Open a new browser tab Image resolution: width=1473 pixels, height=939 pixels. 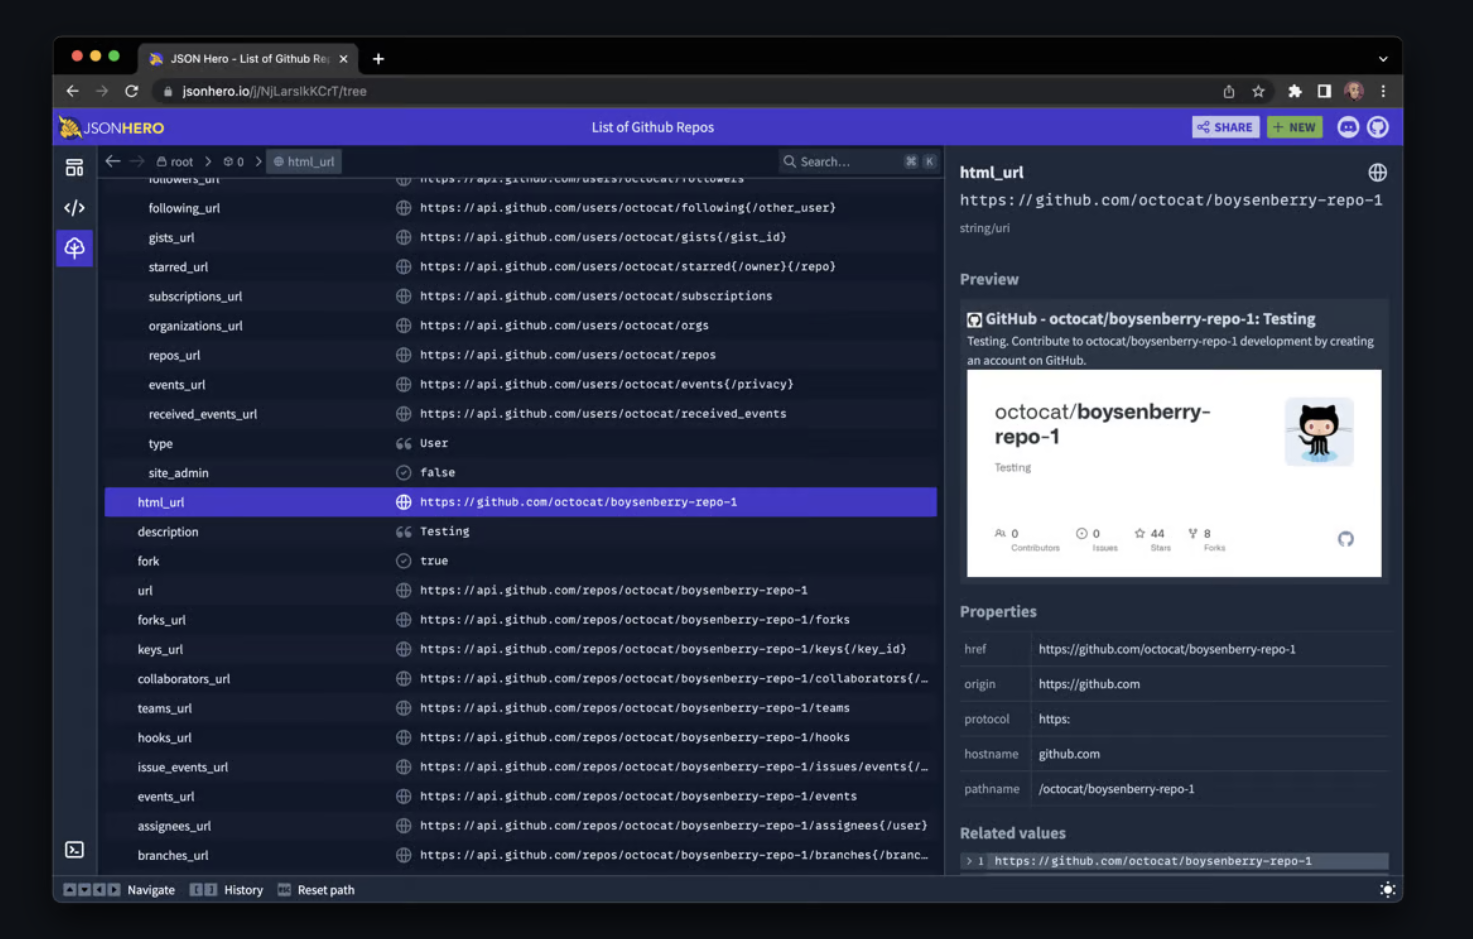[378, 59]
